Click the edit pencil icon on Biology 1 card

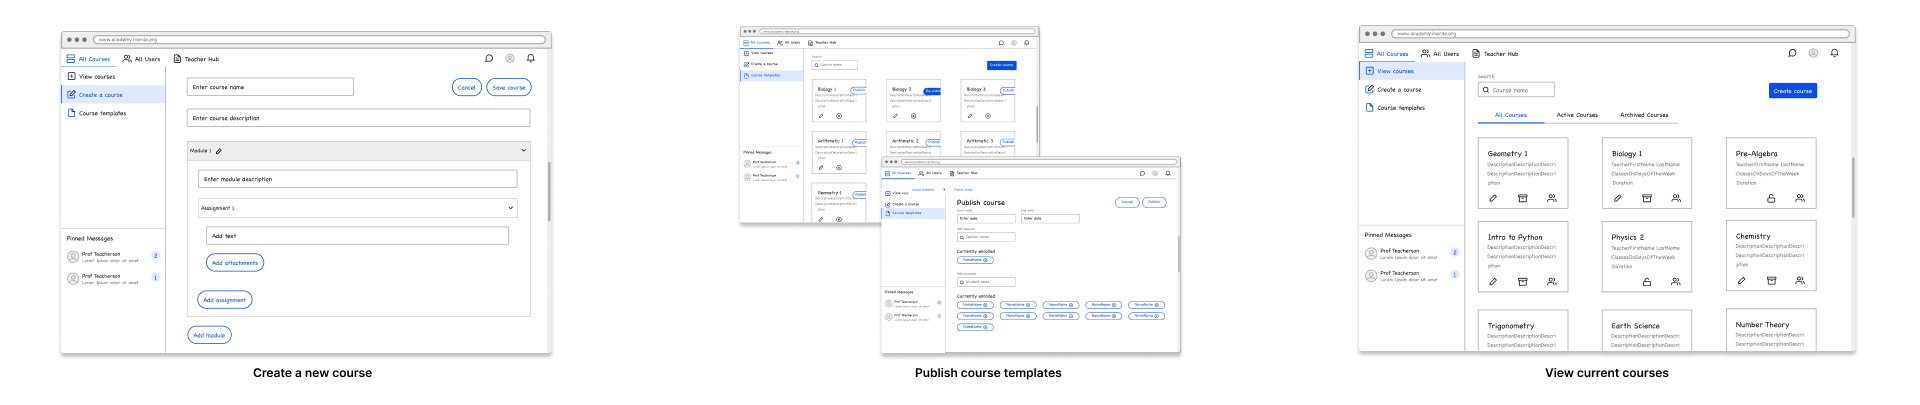[1617, 198]
